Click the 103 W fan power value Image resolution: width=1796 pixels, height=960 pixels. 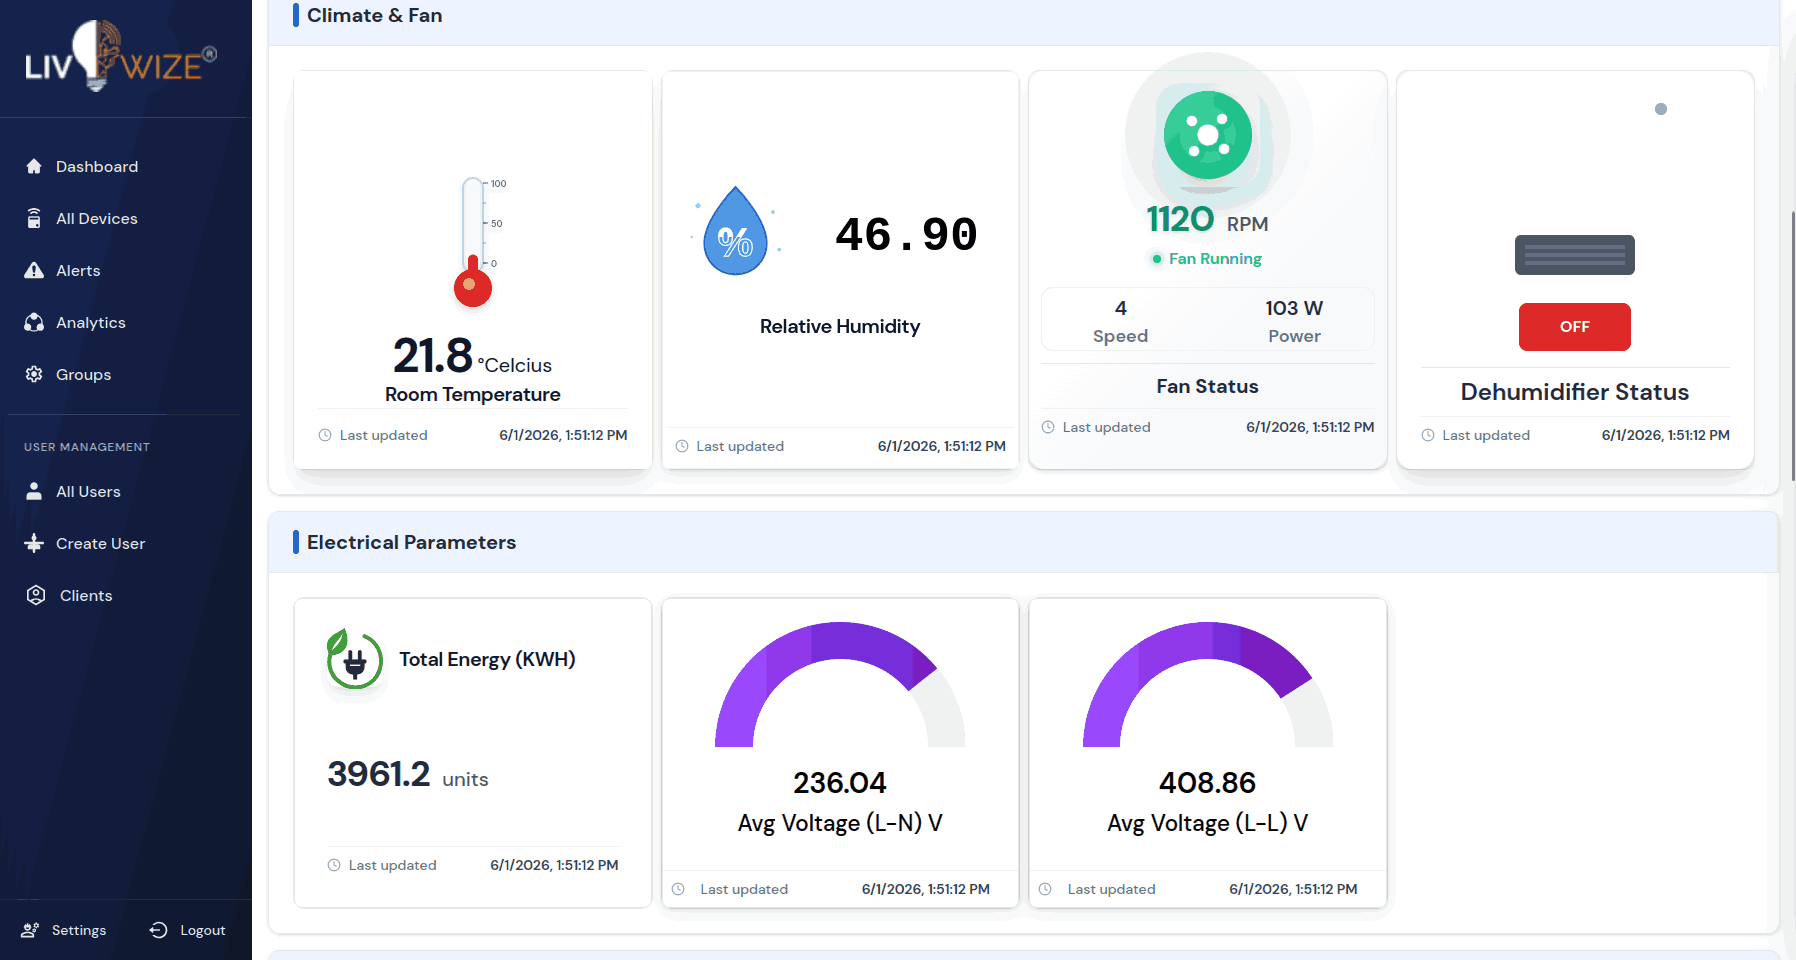tap(1294, 308)
